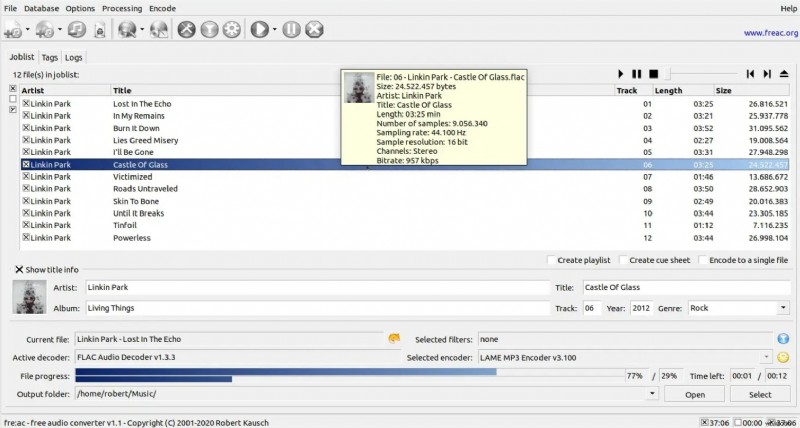This screenshot has height=428, width=800.
Task: Switch to the Logs tab
Action: [x=73, y=58]
